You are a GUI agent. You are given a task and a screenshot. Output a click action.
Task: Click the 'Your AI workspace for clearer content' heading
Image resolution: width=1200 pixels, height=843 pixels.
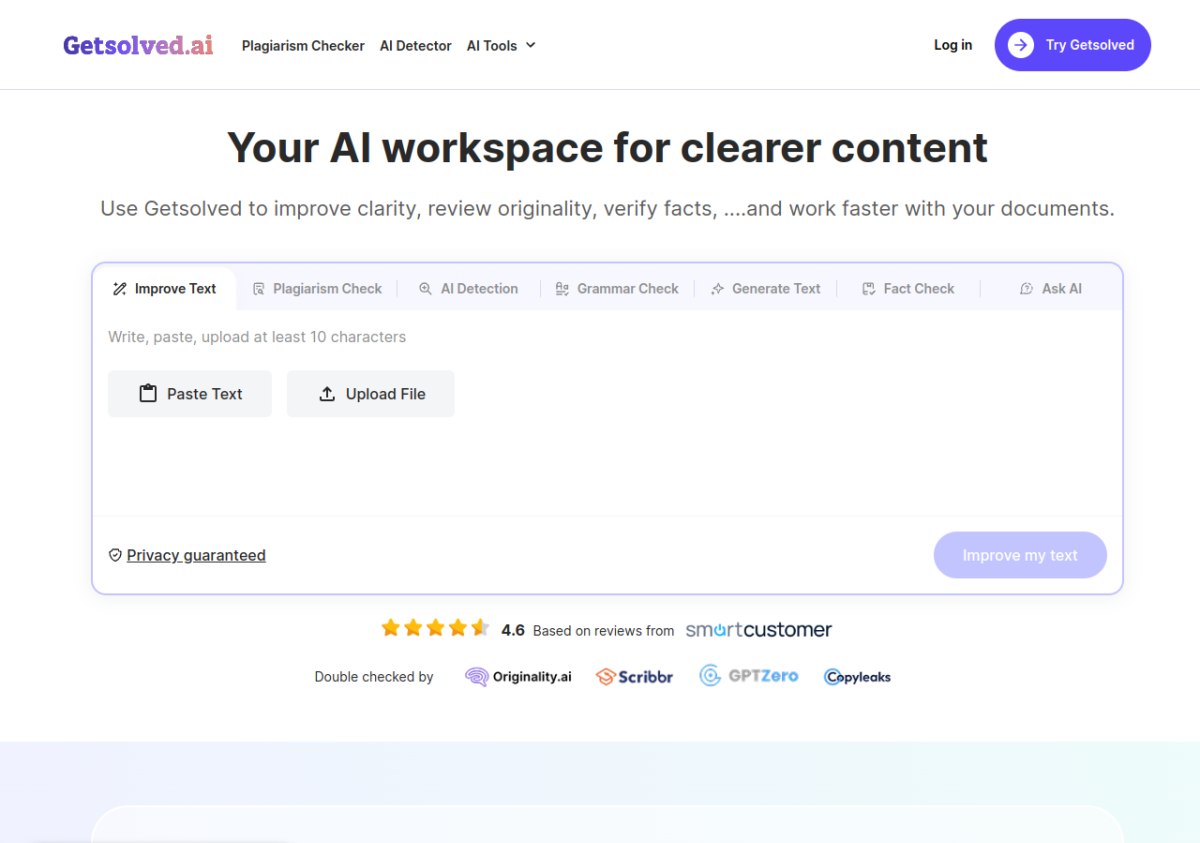[x=607, y=147]
